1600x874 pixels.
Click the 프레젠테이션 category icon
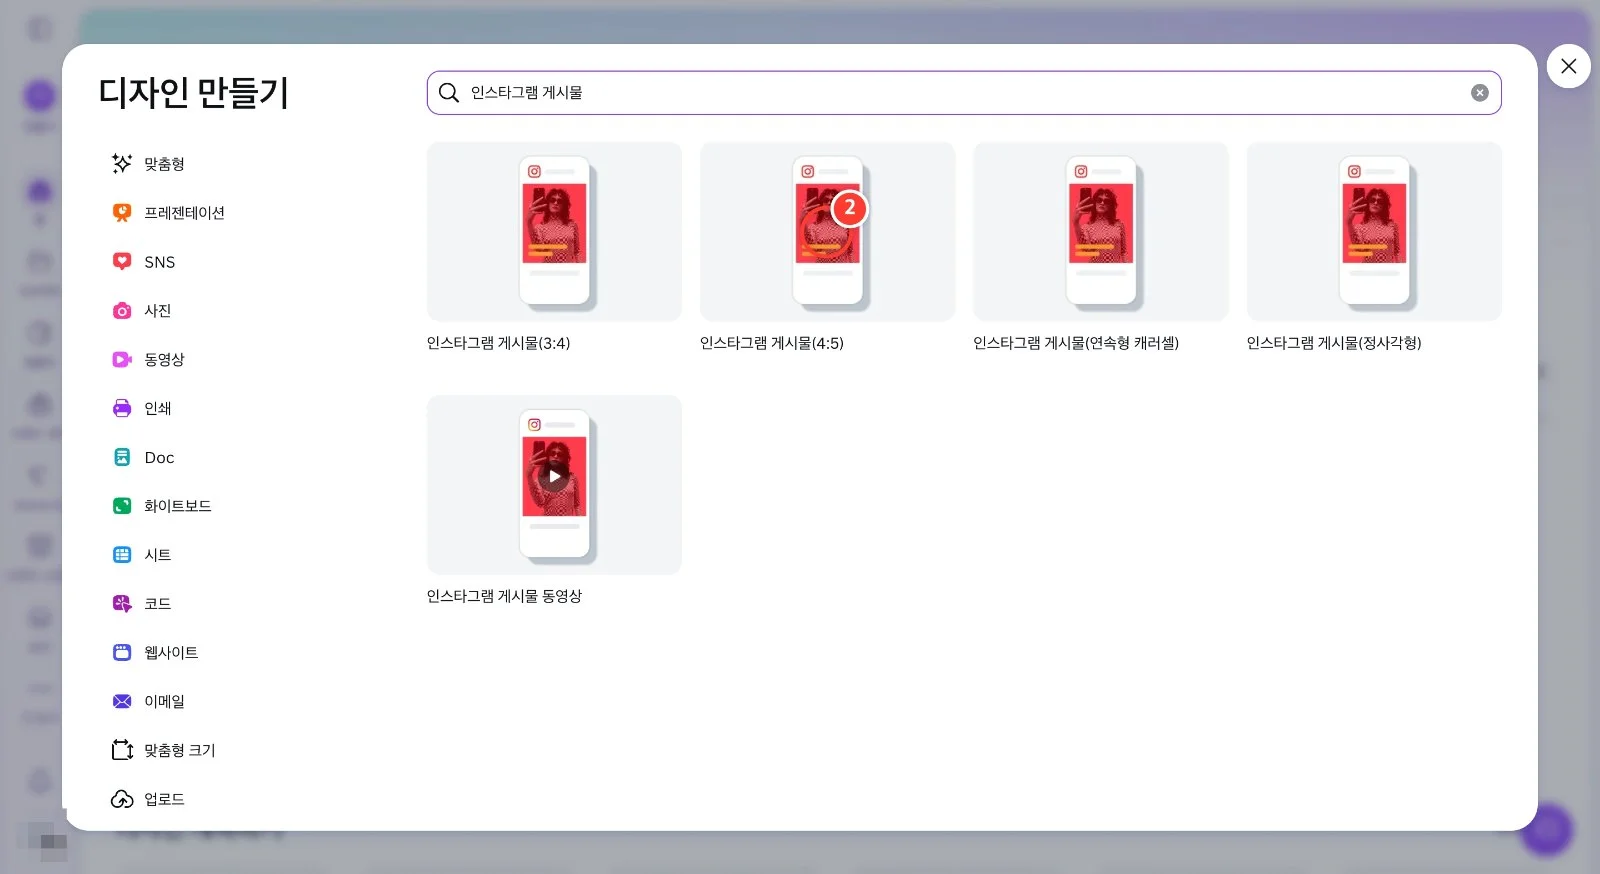pos(122,212)
